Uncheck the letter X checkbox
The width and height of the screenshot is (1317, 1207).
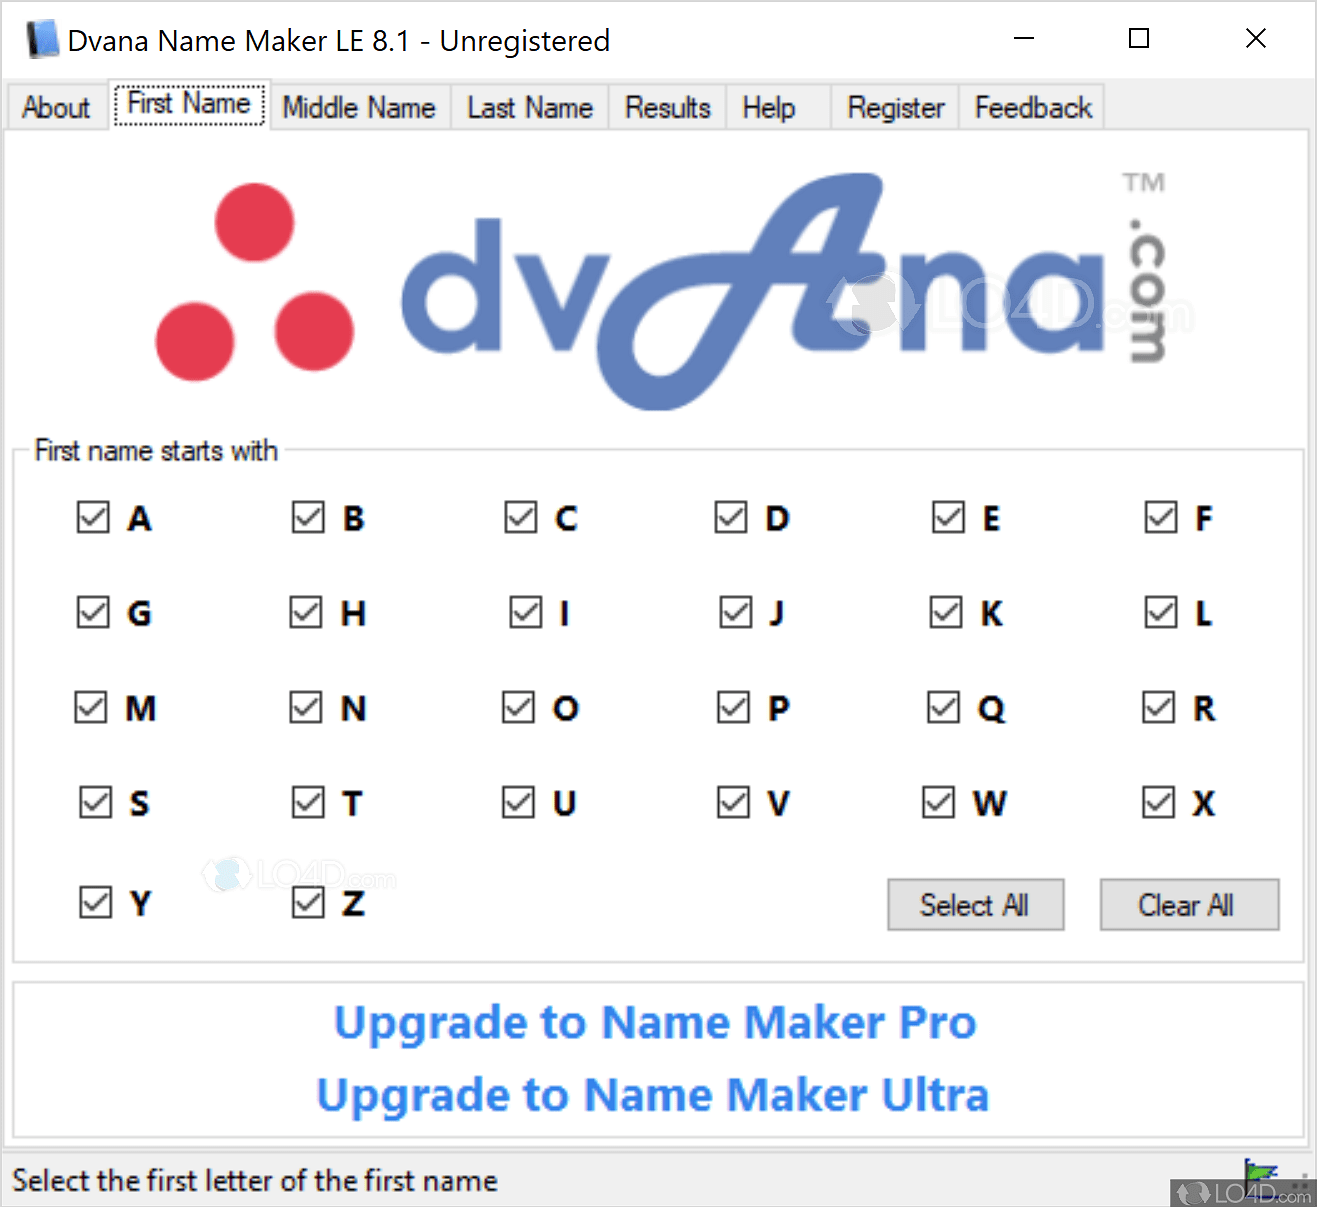tap(1159, 802)
